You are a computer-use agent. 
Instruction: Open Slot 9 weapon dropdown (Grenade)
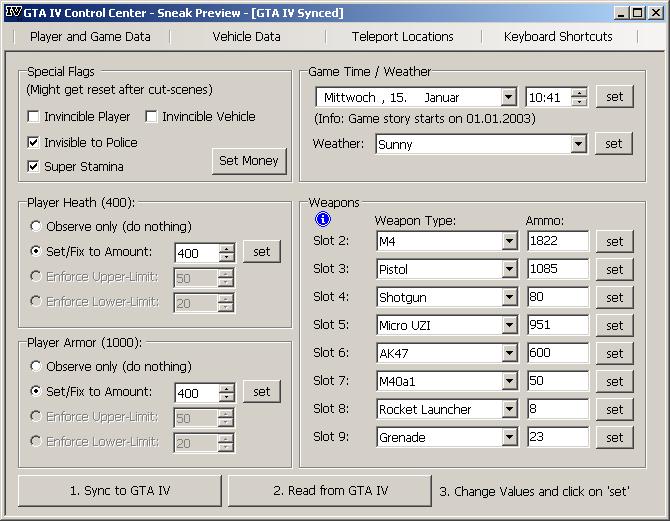click(x=509, y=437)
